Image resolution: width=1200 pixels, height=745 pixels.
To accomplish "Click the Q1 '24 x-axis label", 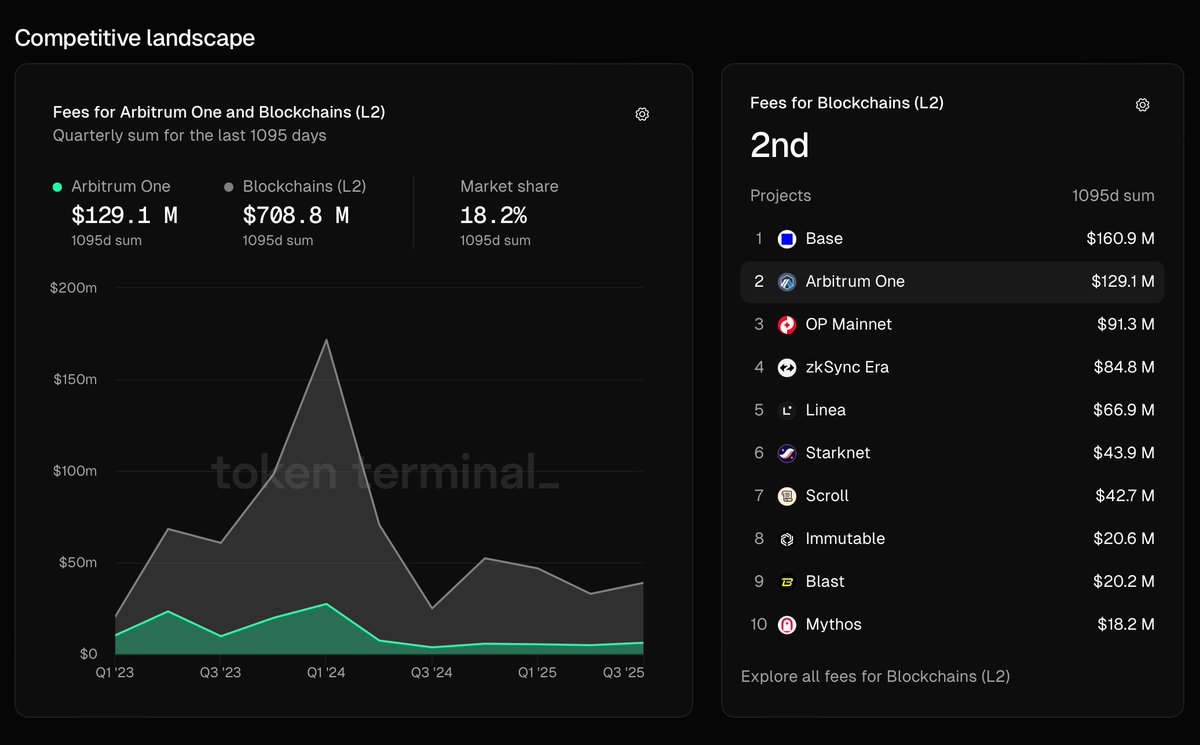I will [325, 673].
